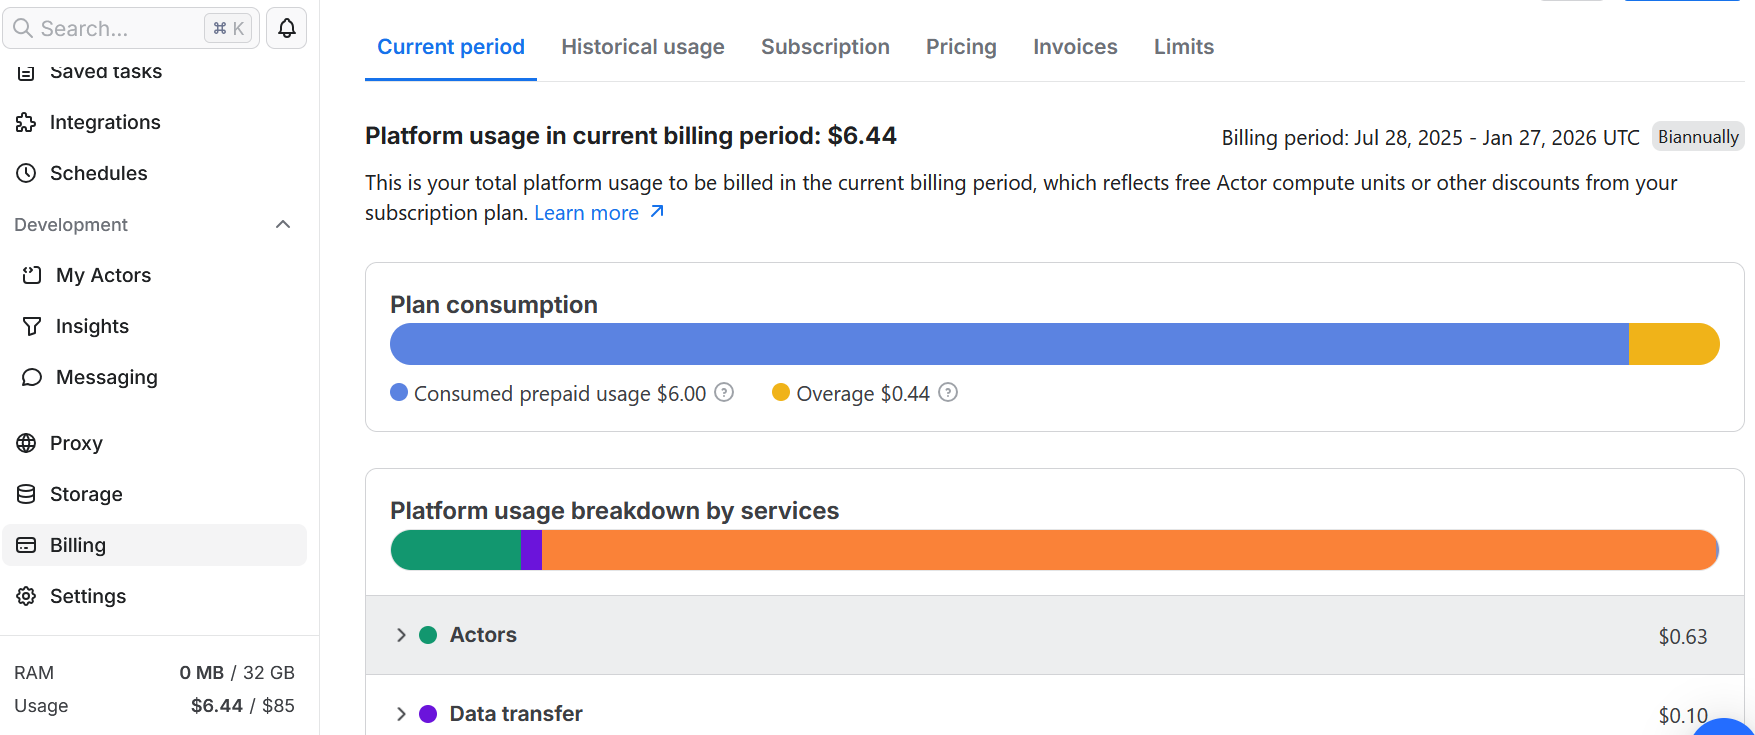1755x735 pixels.
Task: Open the Invoices tab
Action: (x=1075, y=47)
